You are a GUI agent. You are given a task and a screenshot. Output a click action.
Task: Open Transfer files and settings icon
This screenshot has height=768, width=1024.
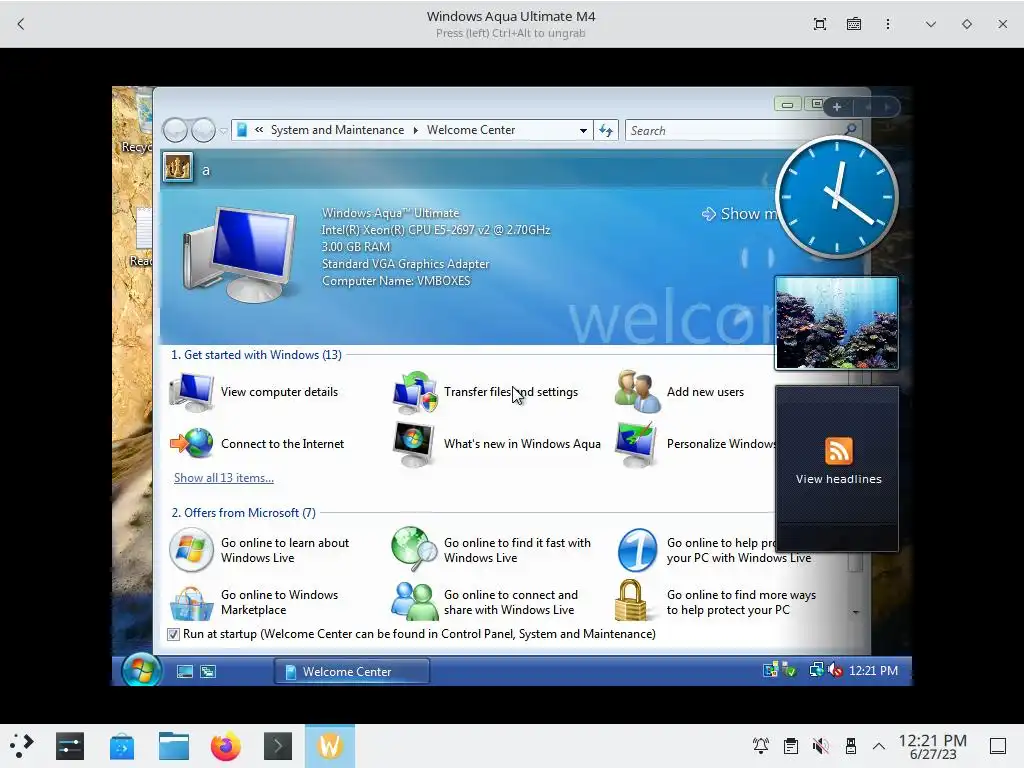click(x=414, y=392)
